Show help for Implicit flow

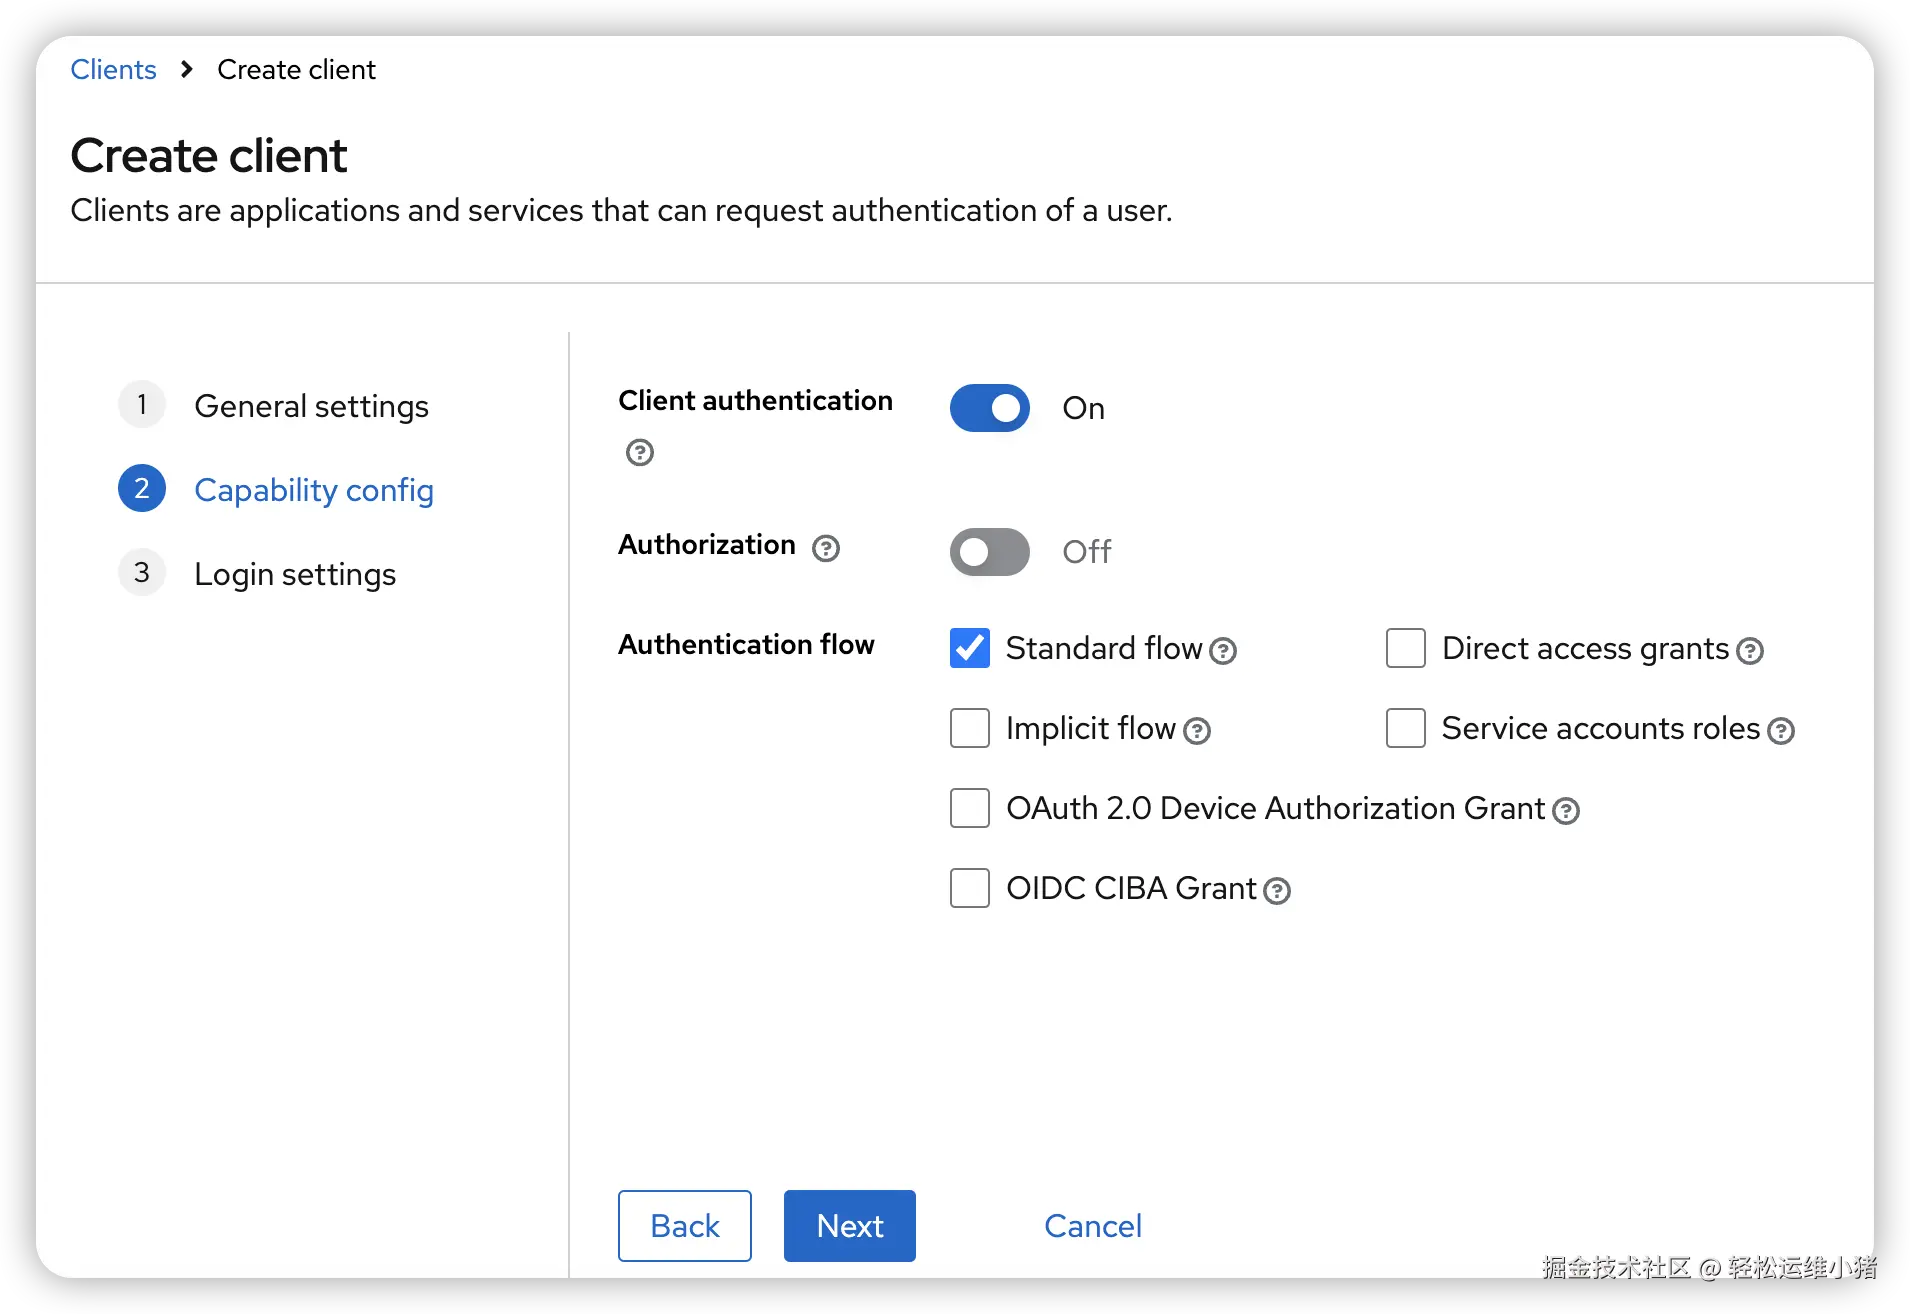pos(1196,732)
